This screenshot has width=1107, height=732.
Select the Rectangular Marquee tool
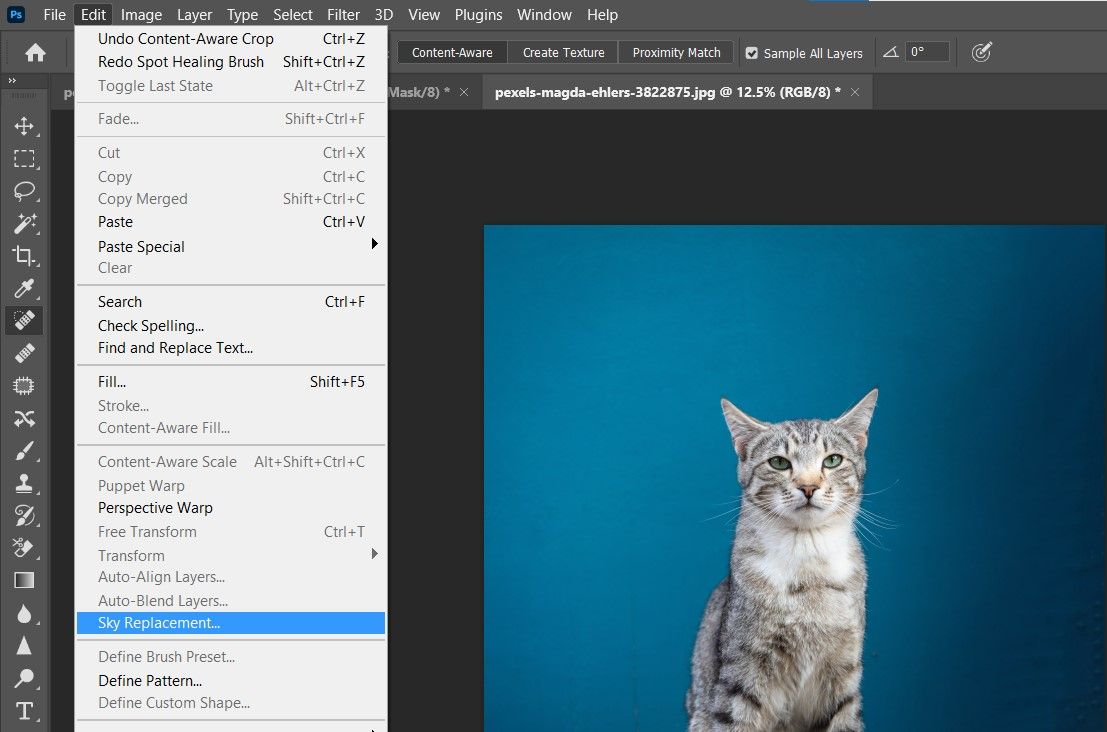pyautogui.click(x=24, y=158)
